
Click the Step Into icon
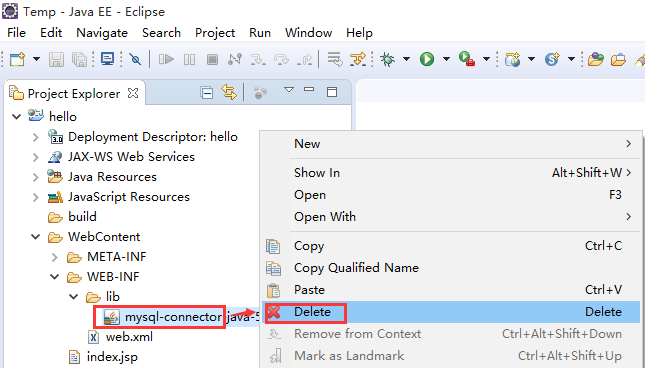point(258,60)
